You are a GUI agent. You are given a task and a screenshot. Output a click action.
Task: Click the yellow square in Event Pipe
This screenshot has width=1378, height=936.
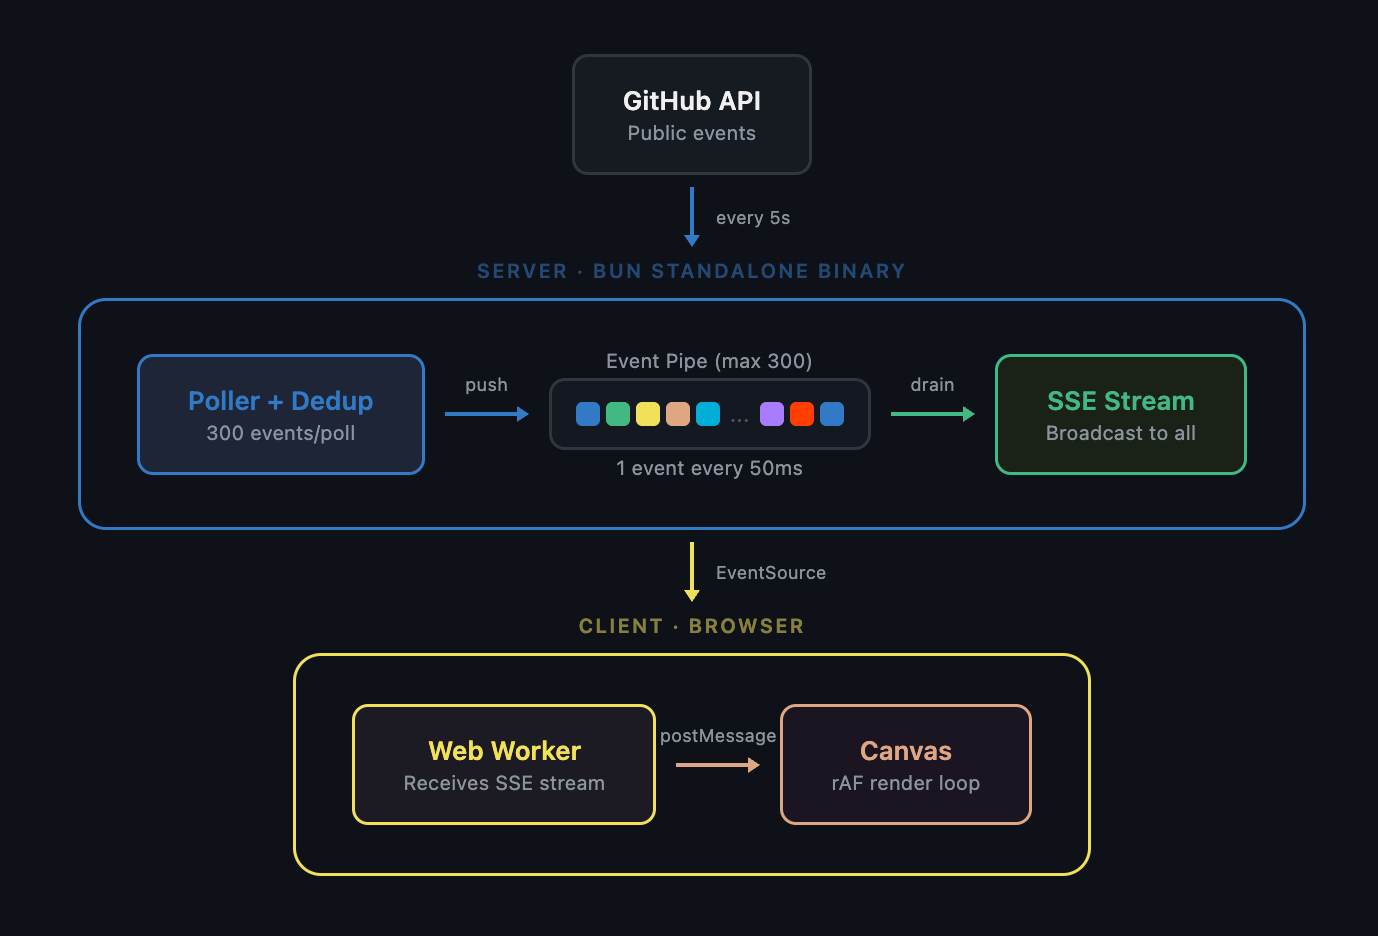click(x=648, y=414)
